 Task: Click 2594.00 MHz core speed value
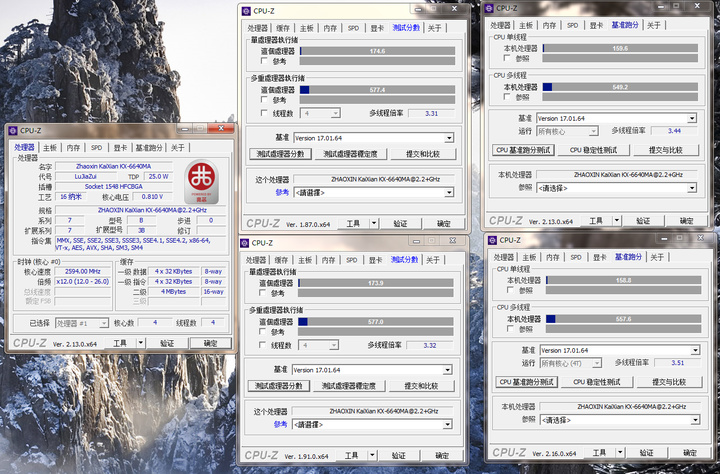[83, 271]
